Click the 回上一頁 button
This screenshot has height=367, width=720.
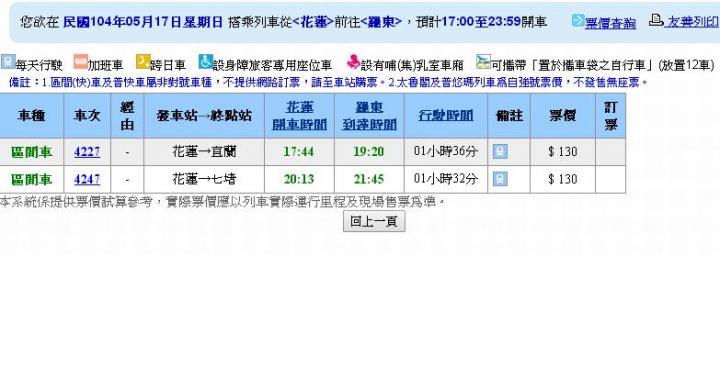[374, 221]
